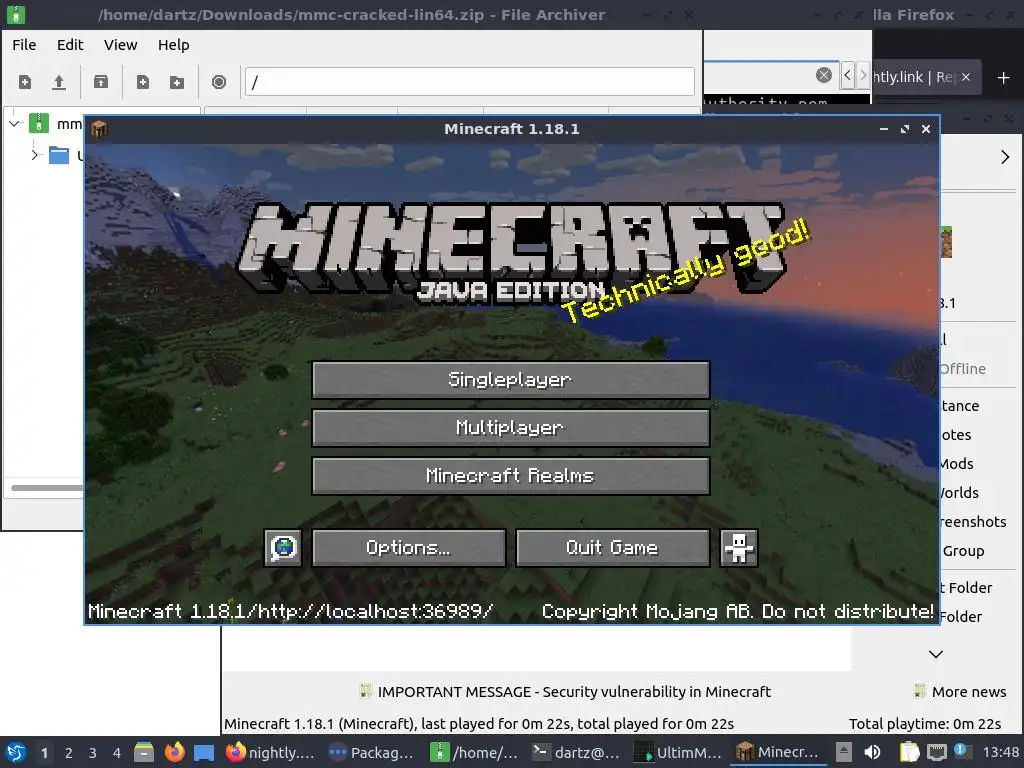1024x768 pixels.
Task: Click the More news button in launcher
Action: (960, 692)
